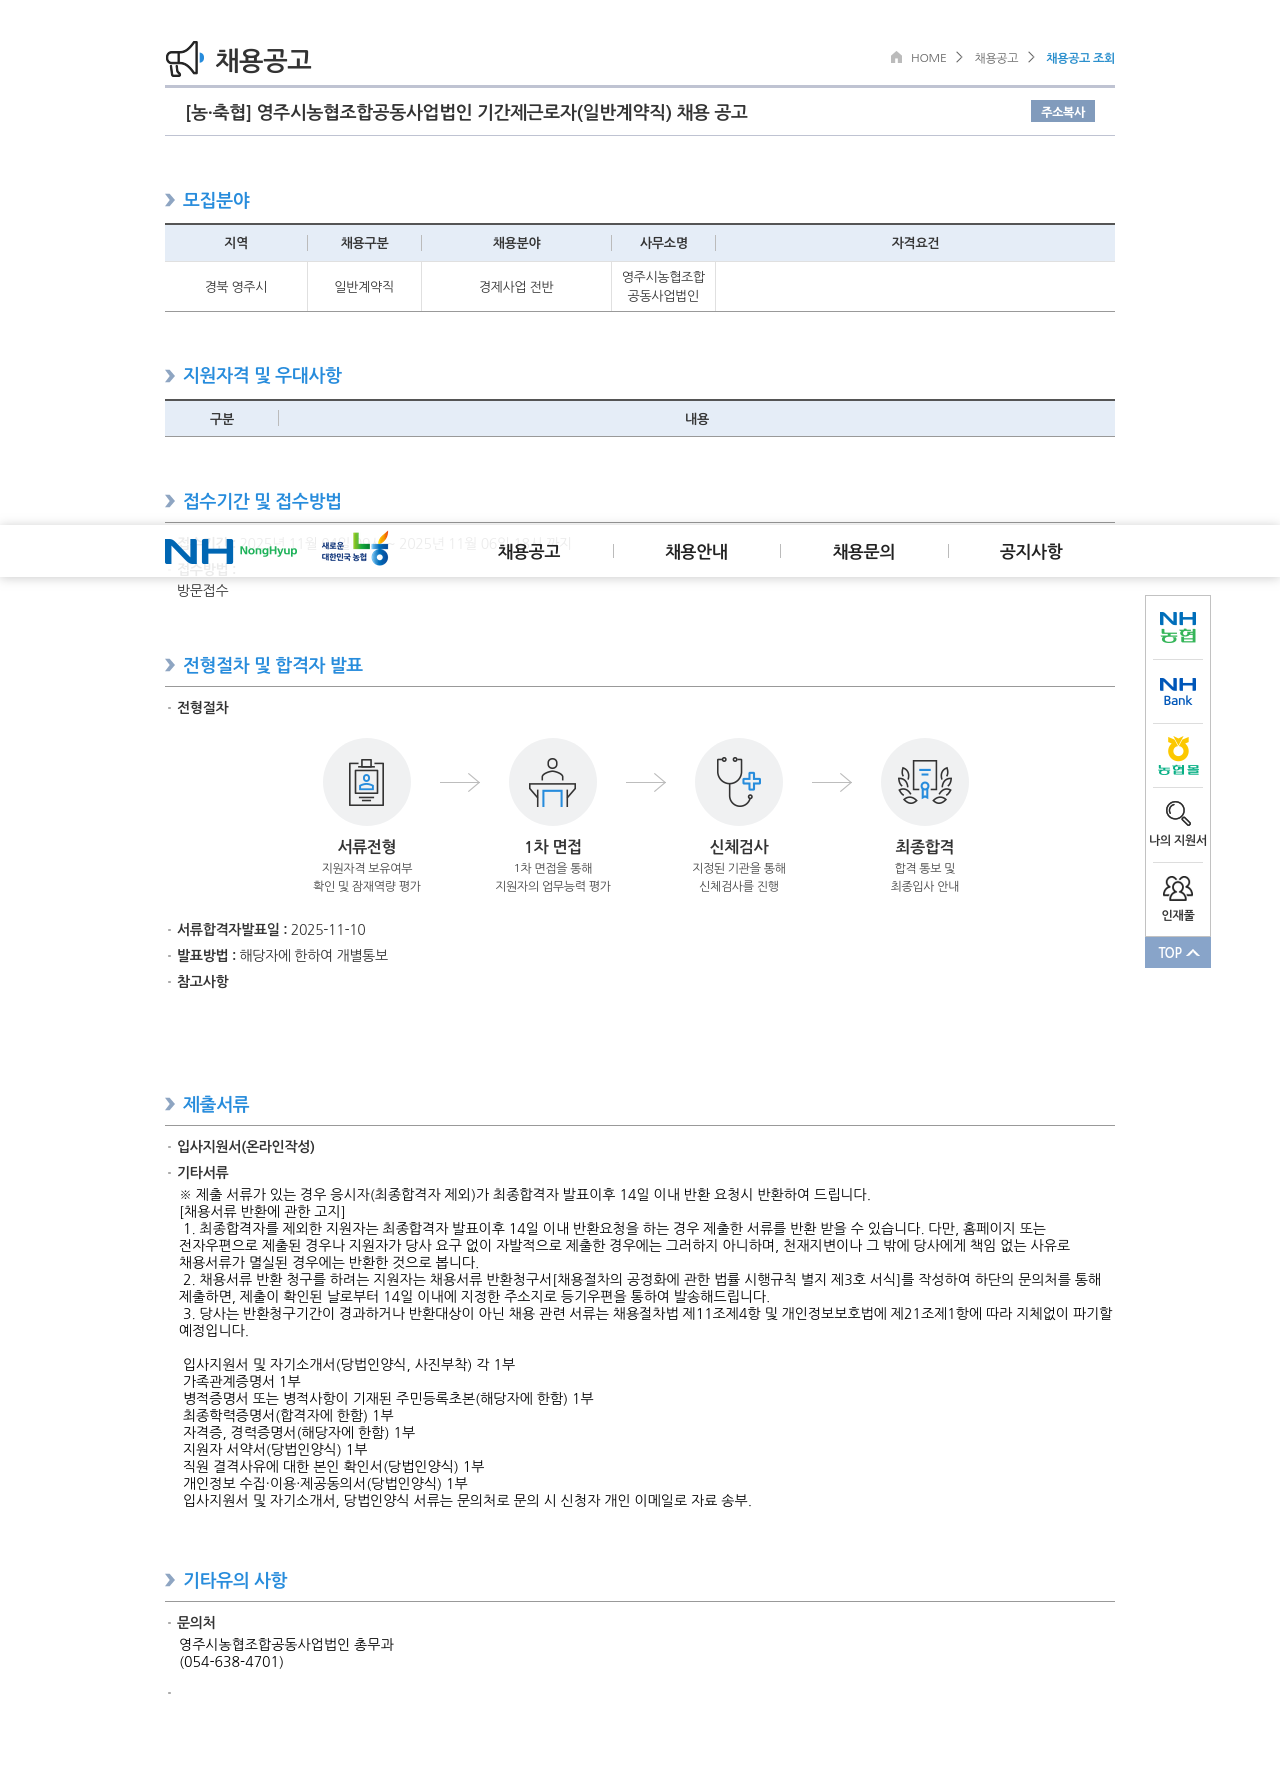This screenshot has height=1770, width=1280.
Task: Click the chevron beside 기타유의 사항 heading
Action: click(x=170, y=1580)
